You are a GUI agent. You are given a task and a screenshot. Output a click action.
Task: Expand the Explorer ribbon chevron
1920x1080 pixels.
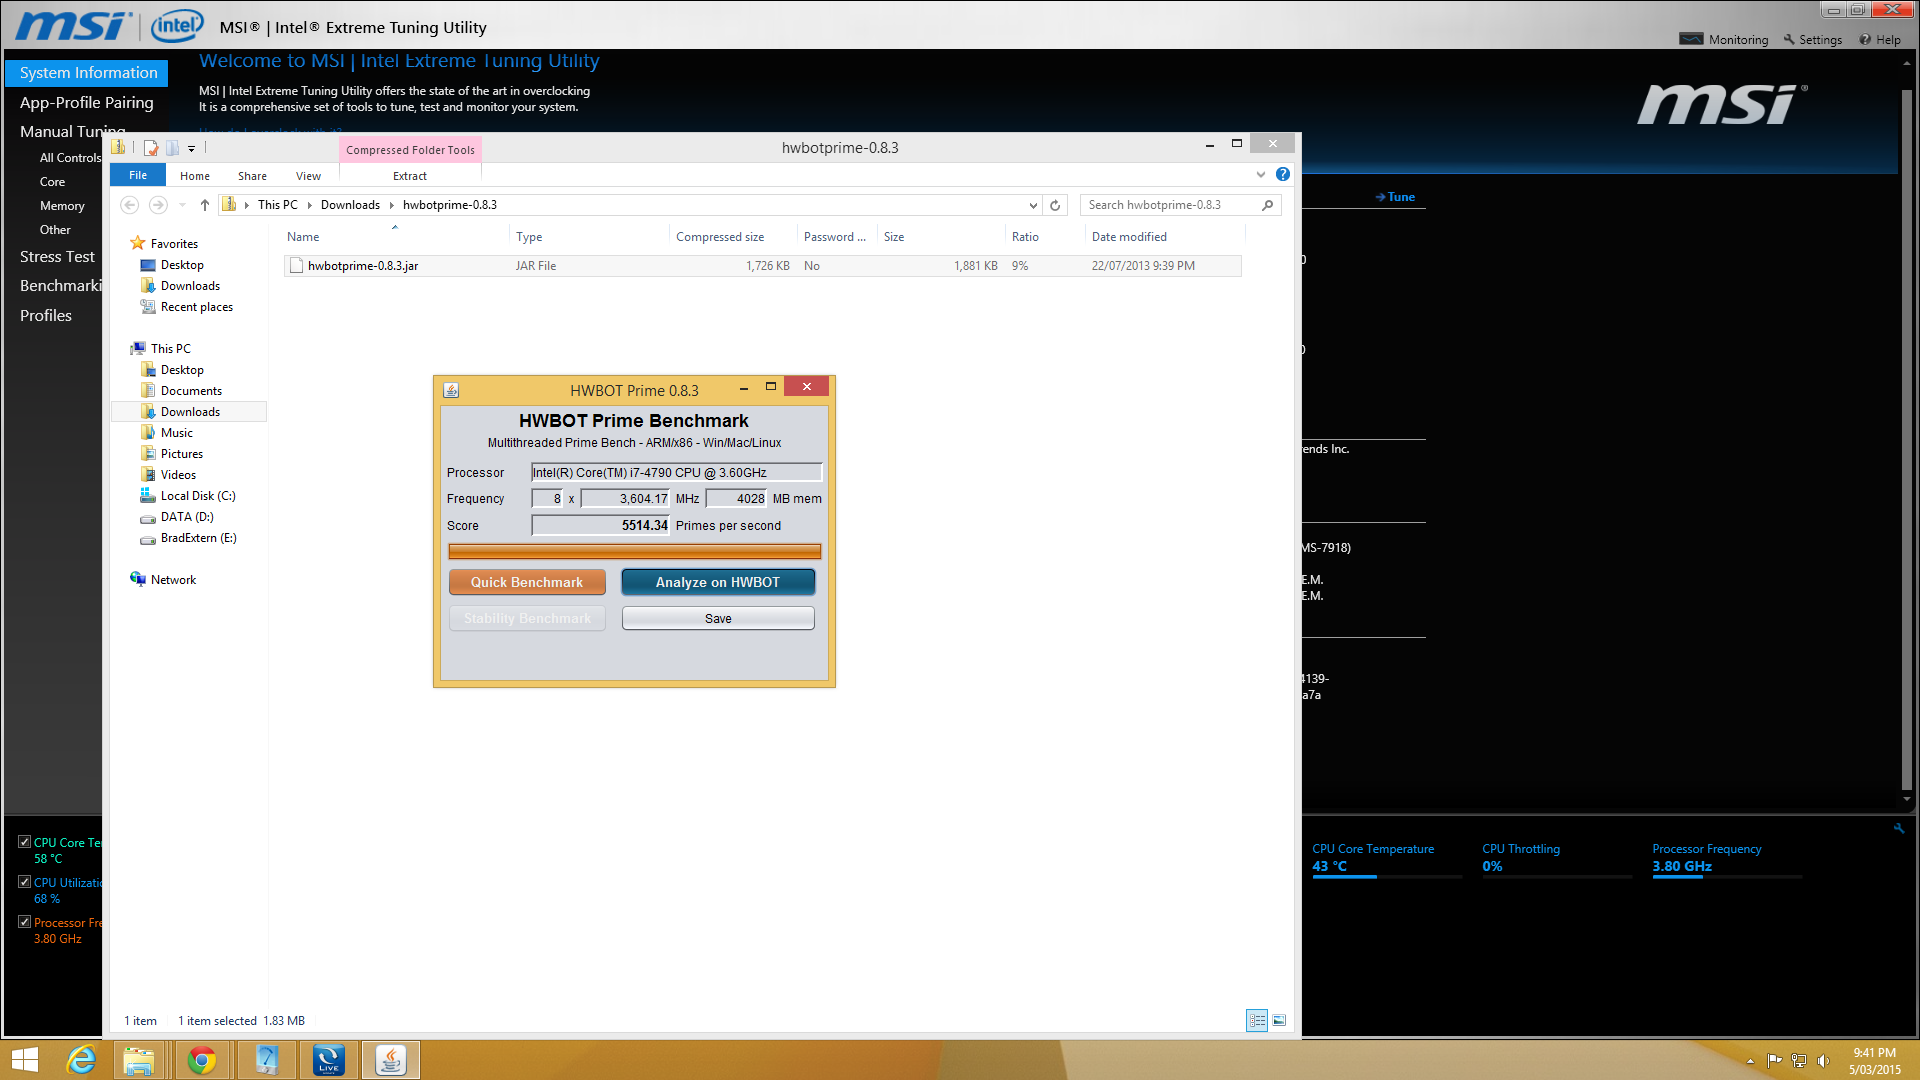tap(1261, 174)
